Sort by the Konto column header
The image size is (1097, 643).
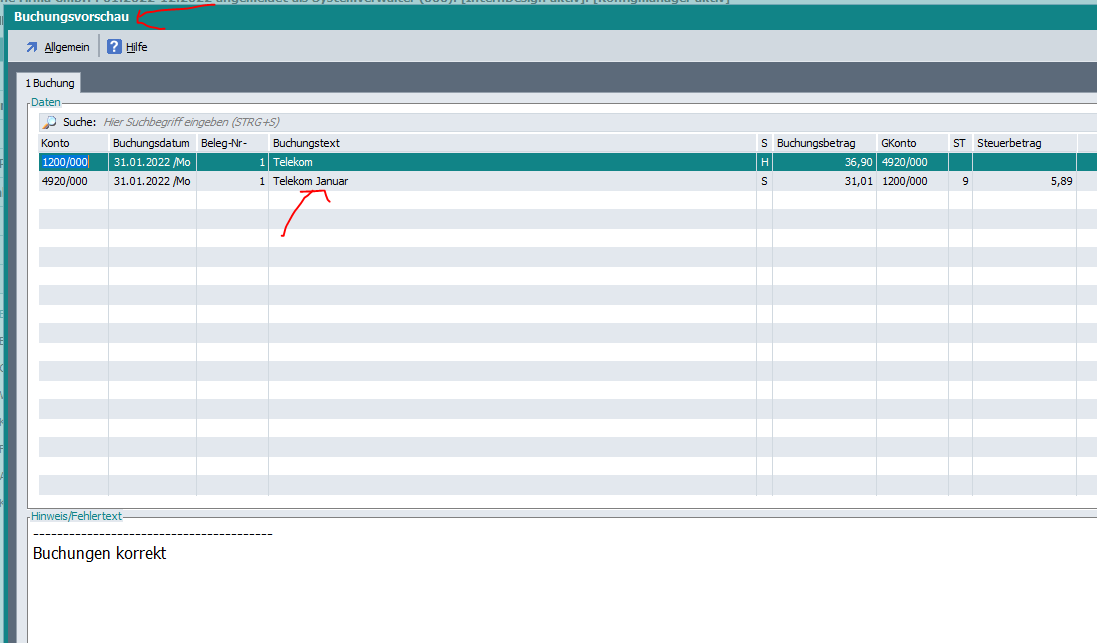72,143
